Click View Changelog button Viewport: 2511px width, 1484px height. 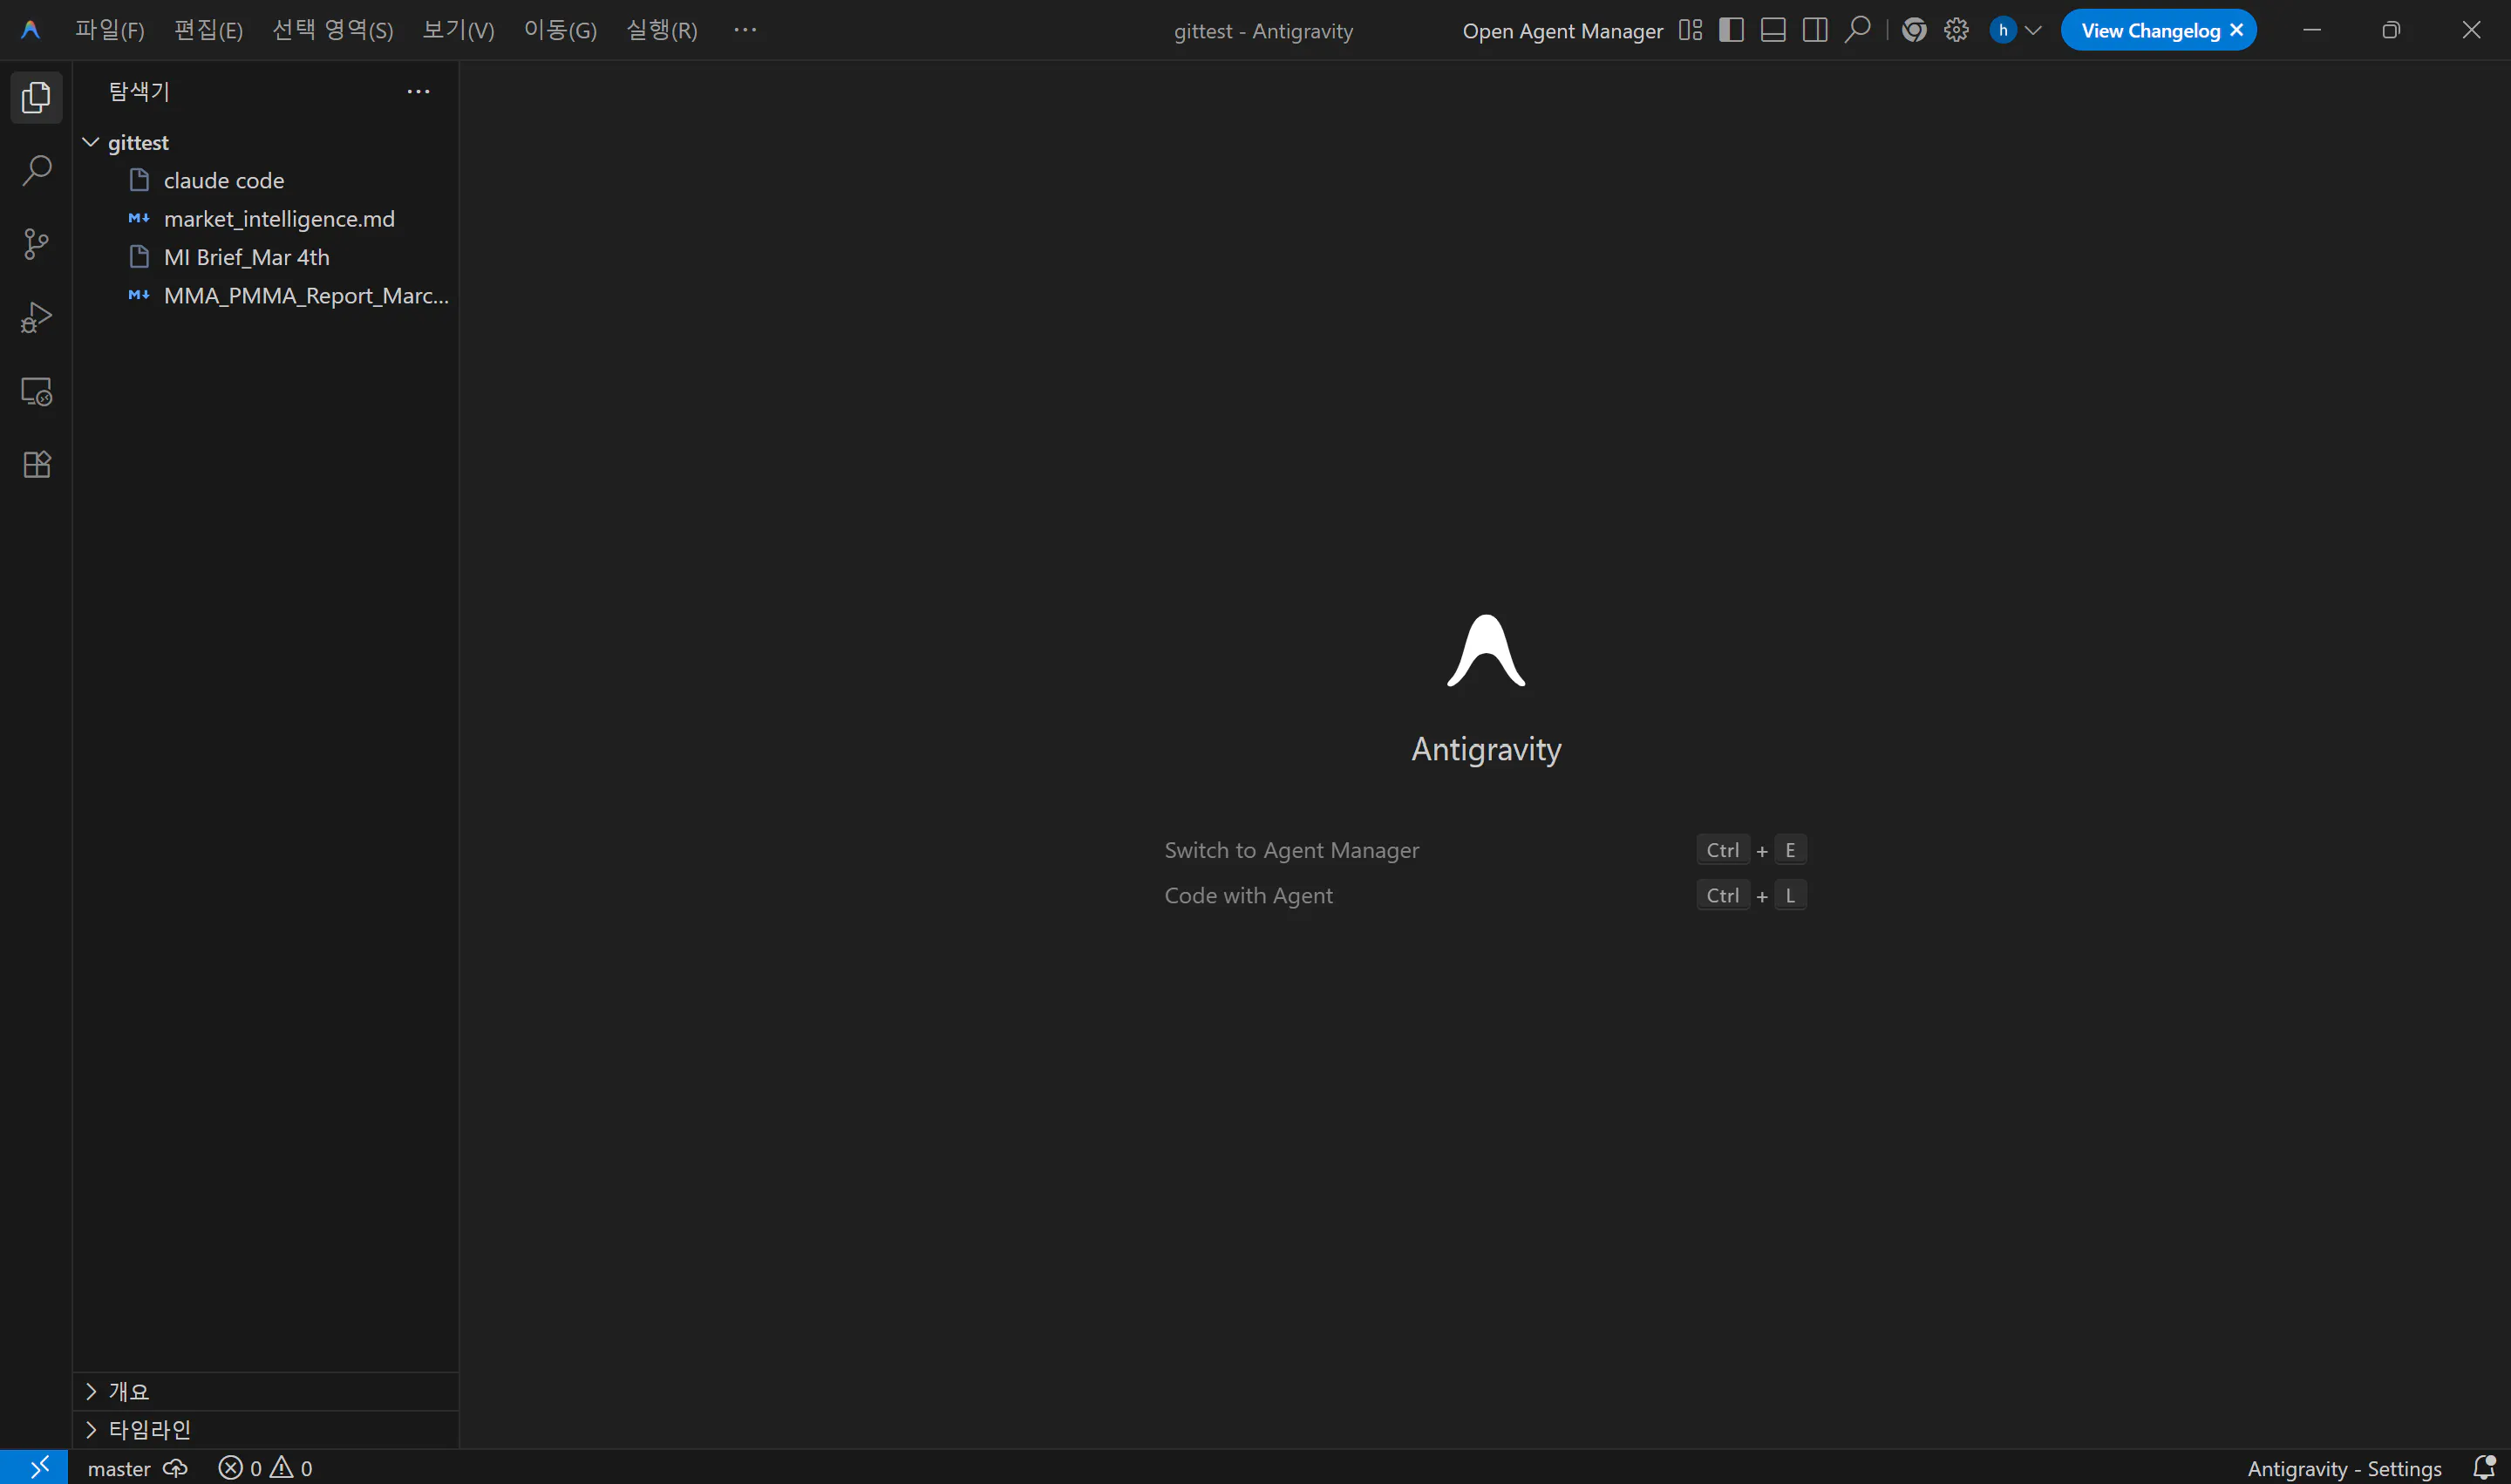[2150, 30]
